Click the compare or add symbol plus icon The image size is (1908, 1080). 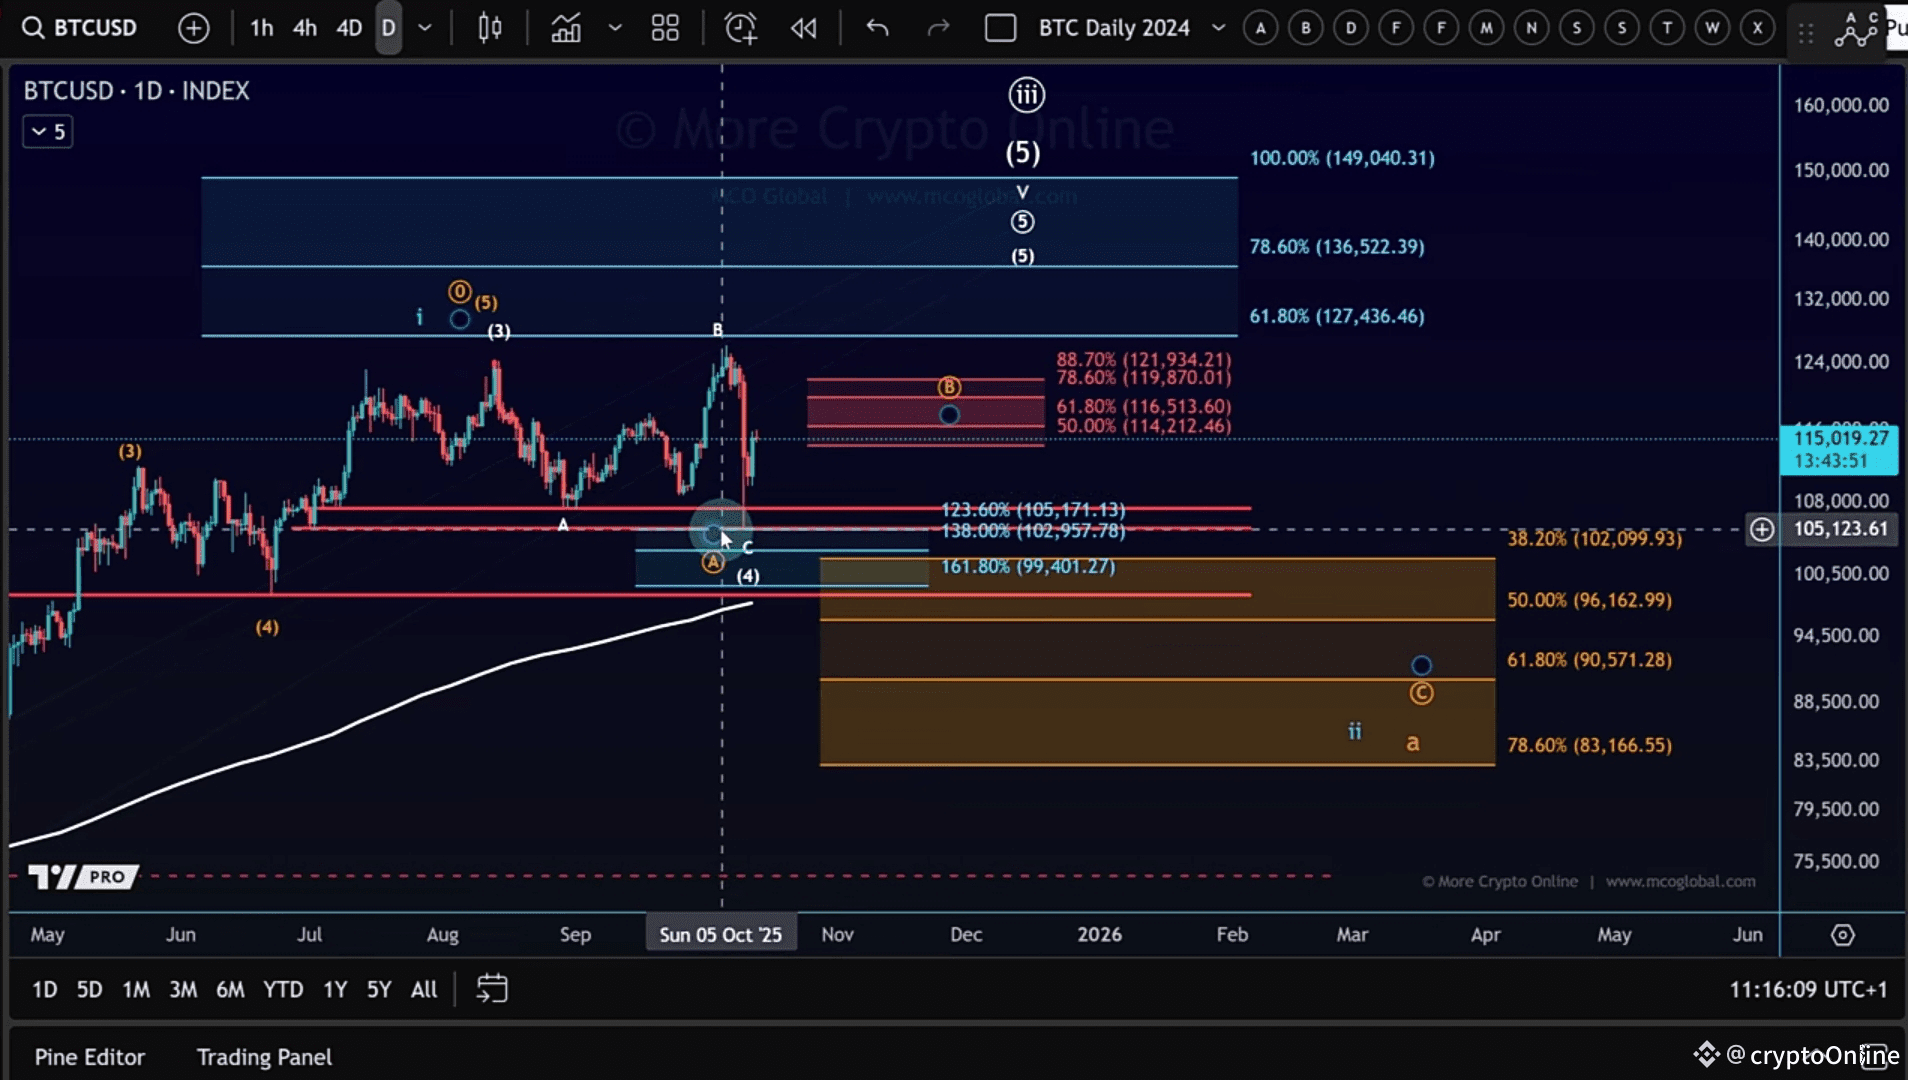point(194,28)
